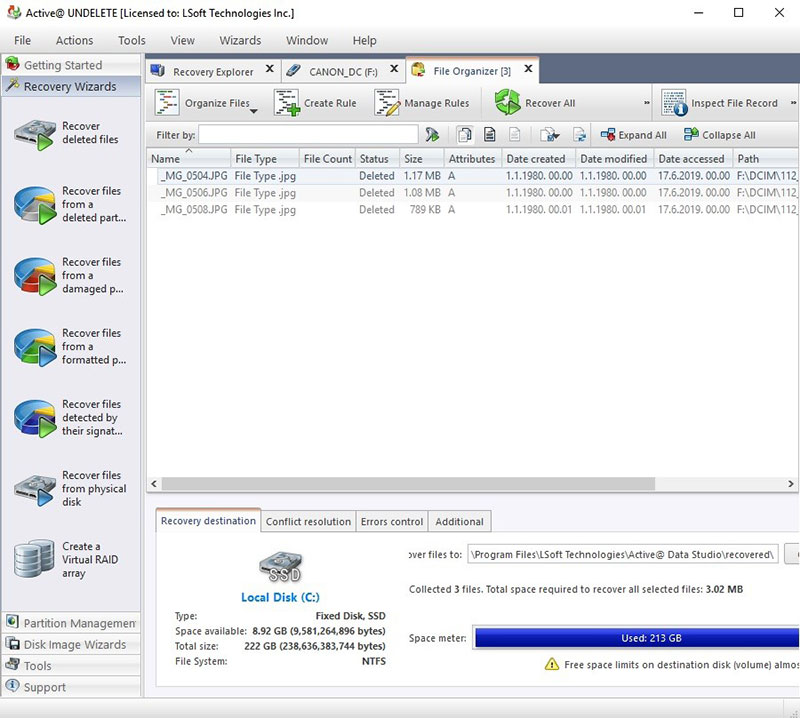
Task: Click the Inspect File Record icon
Action: (673, 103)
